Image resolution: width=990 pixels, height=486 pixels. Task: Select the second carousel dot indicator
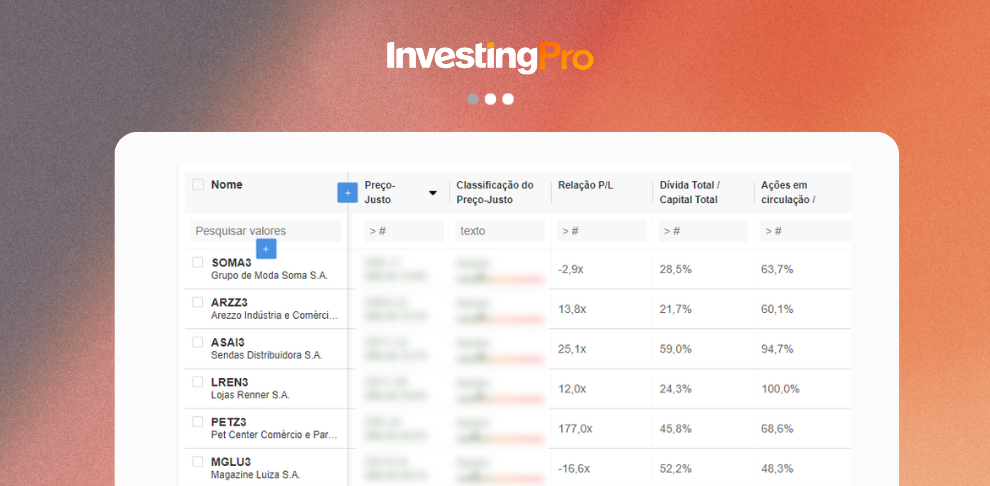pyautogui.click(x=490, y=99)
